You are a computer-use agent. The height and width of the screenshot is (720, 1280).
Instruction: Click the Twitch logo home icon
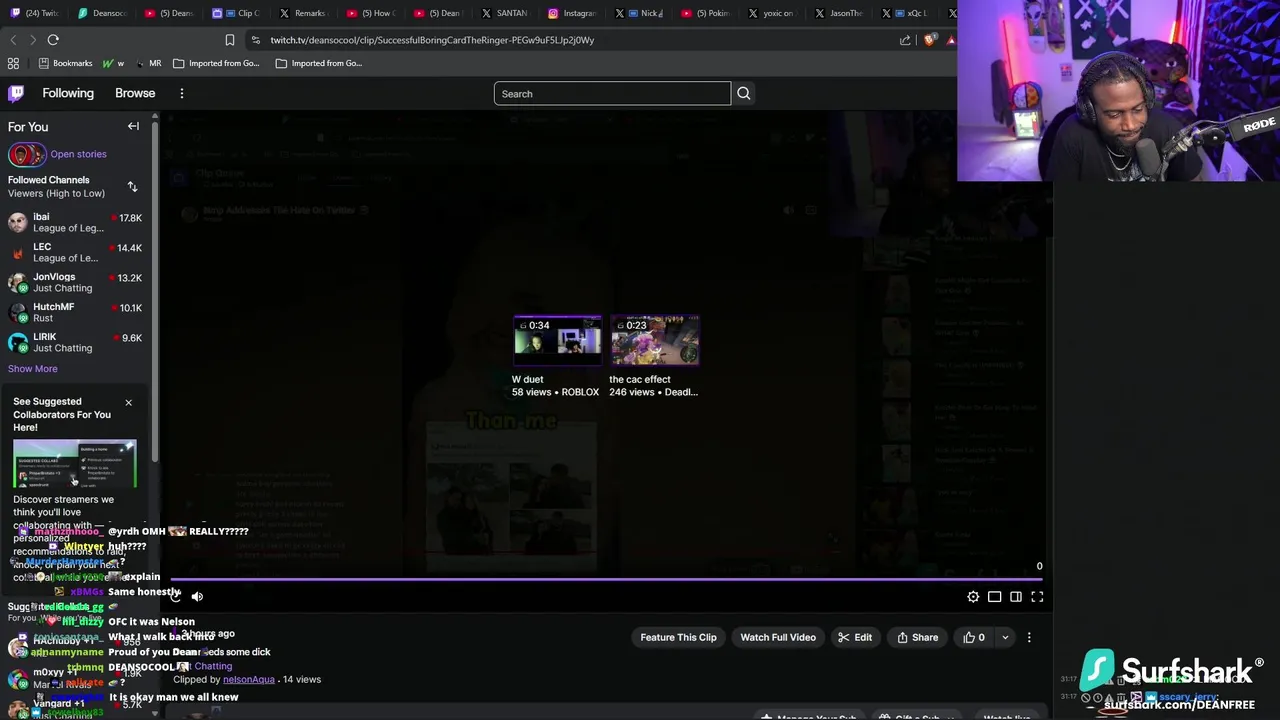[16, 93]
